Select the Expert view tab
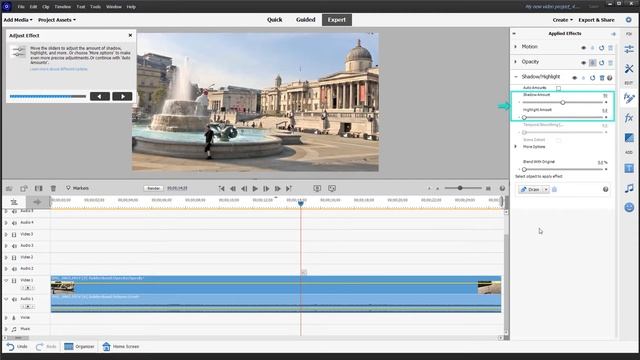640x360 pixels. 337,20
